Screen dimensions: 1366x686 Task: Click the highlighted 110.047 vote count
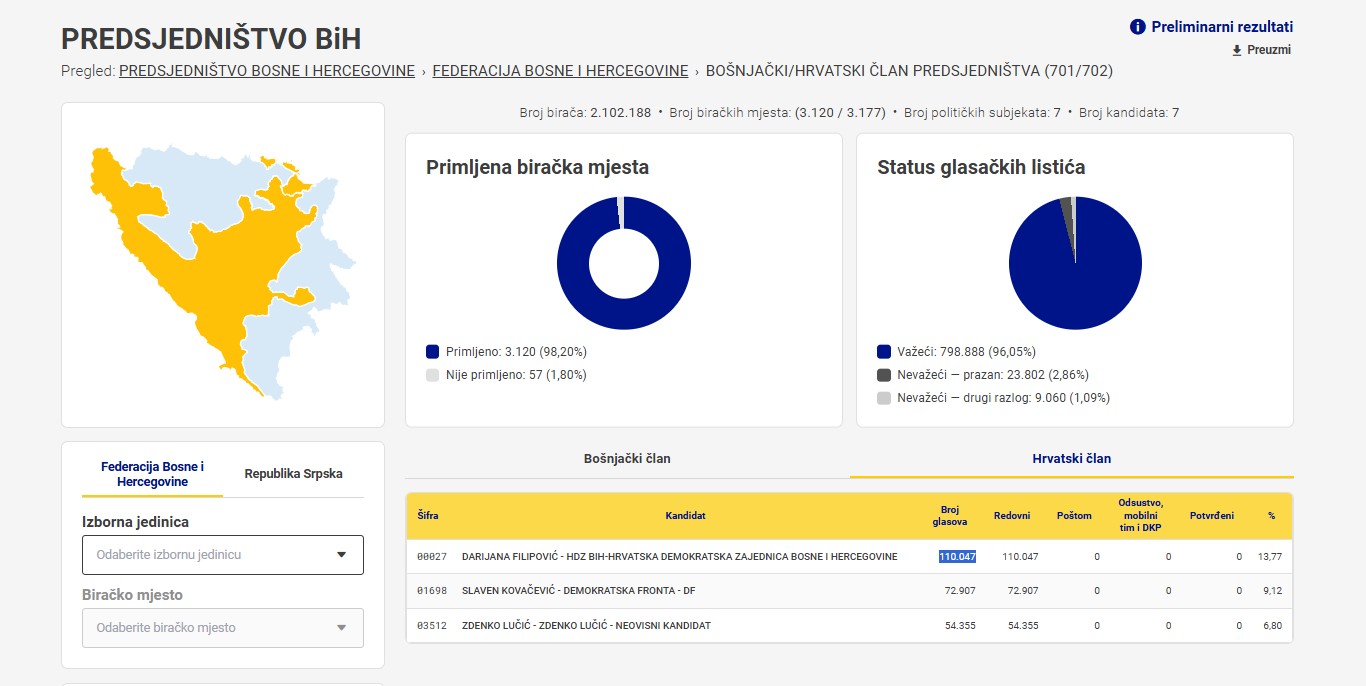(957, 556)
